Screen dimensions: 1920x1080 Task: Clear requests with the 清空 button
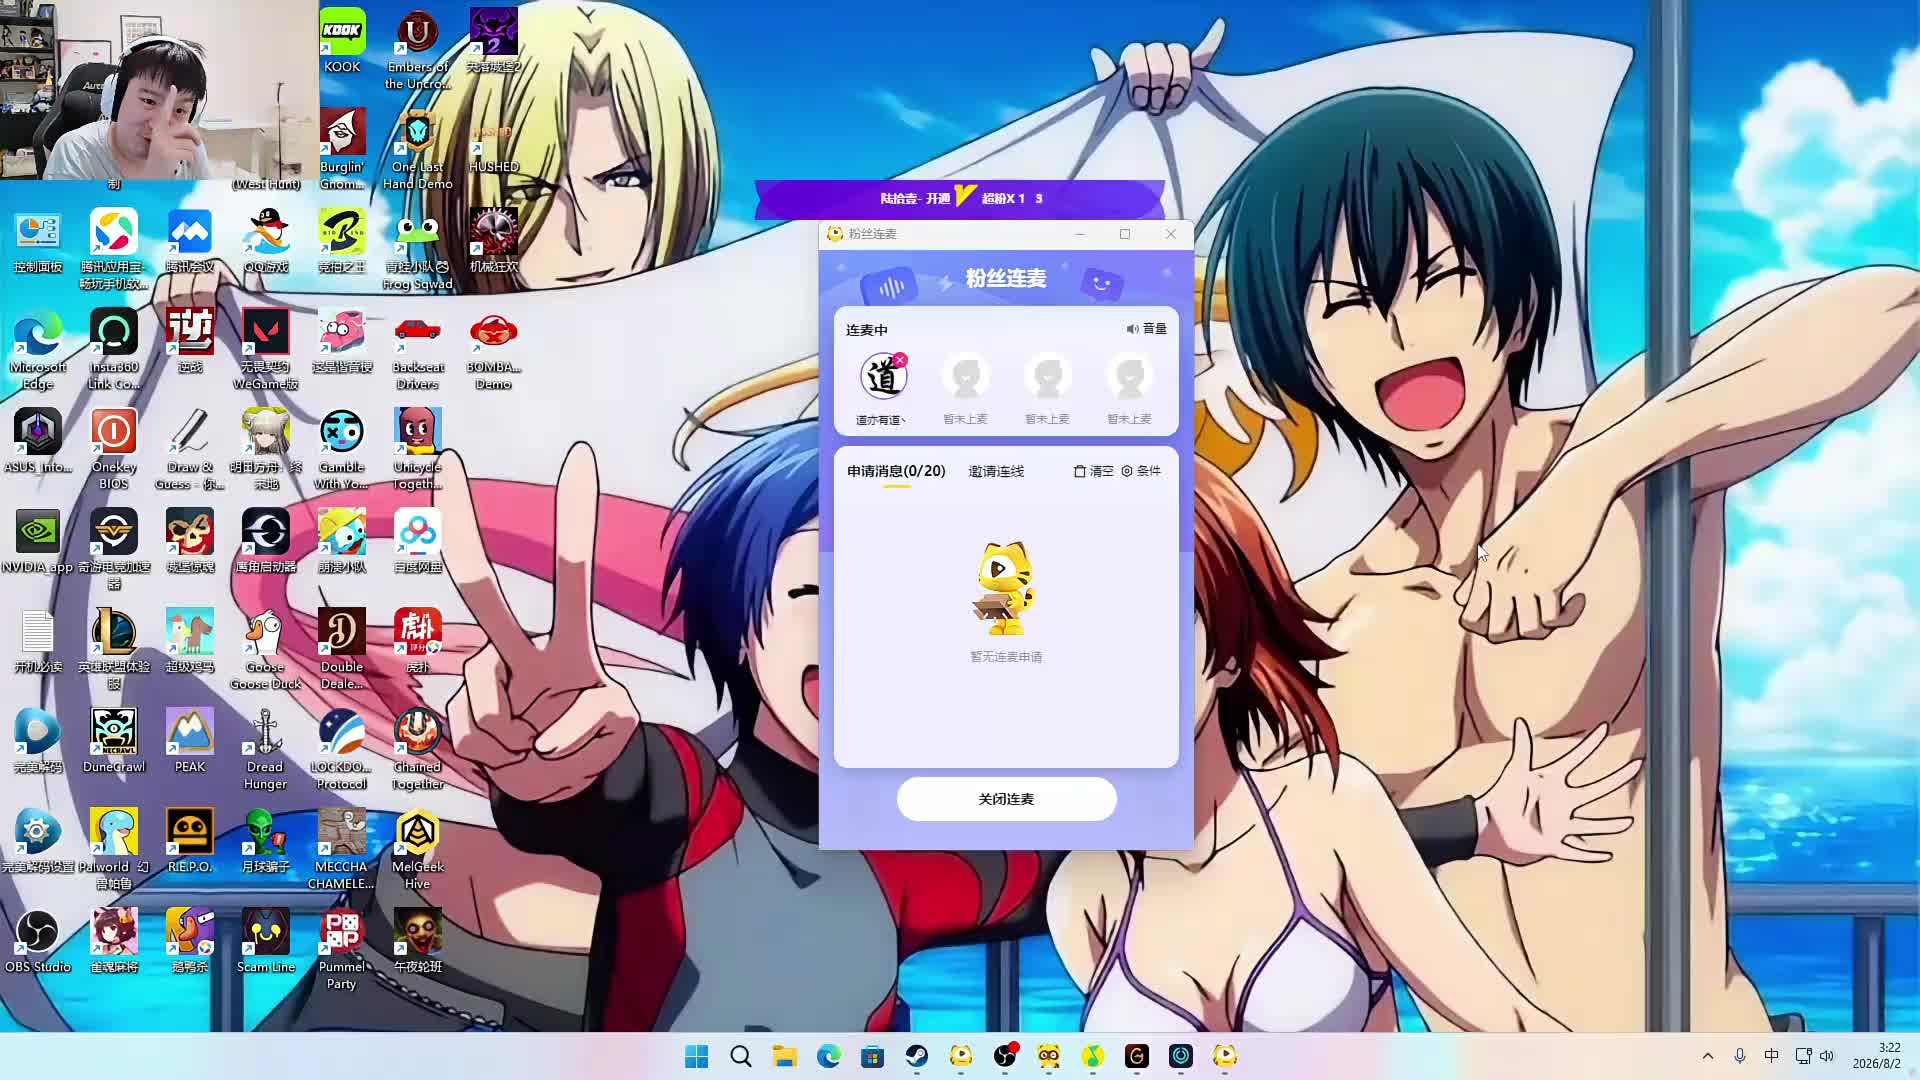[x=1093, y=471]
